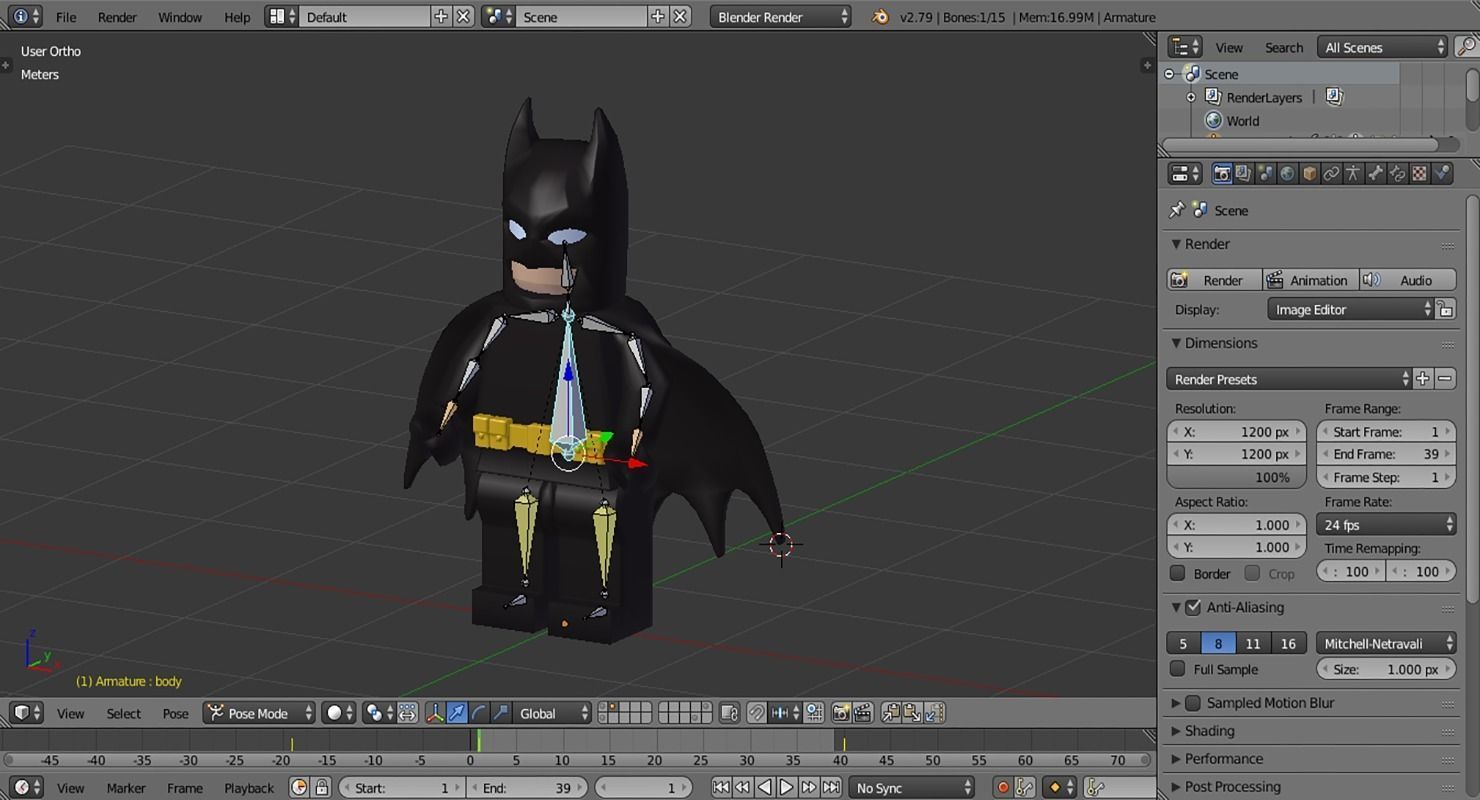Jump to the start frame of the timeline
The width and height of the screenshot is (1480, 800).
pyautogui.click(x=721, y=788)
